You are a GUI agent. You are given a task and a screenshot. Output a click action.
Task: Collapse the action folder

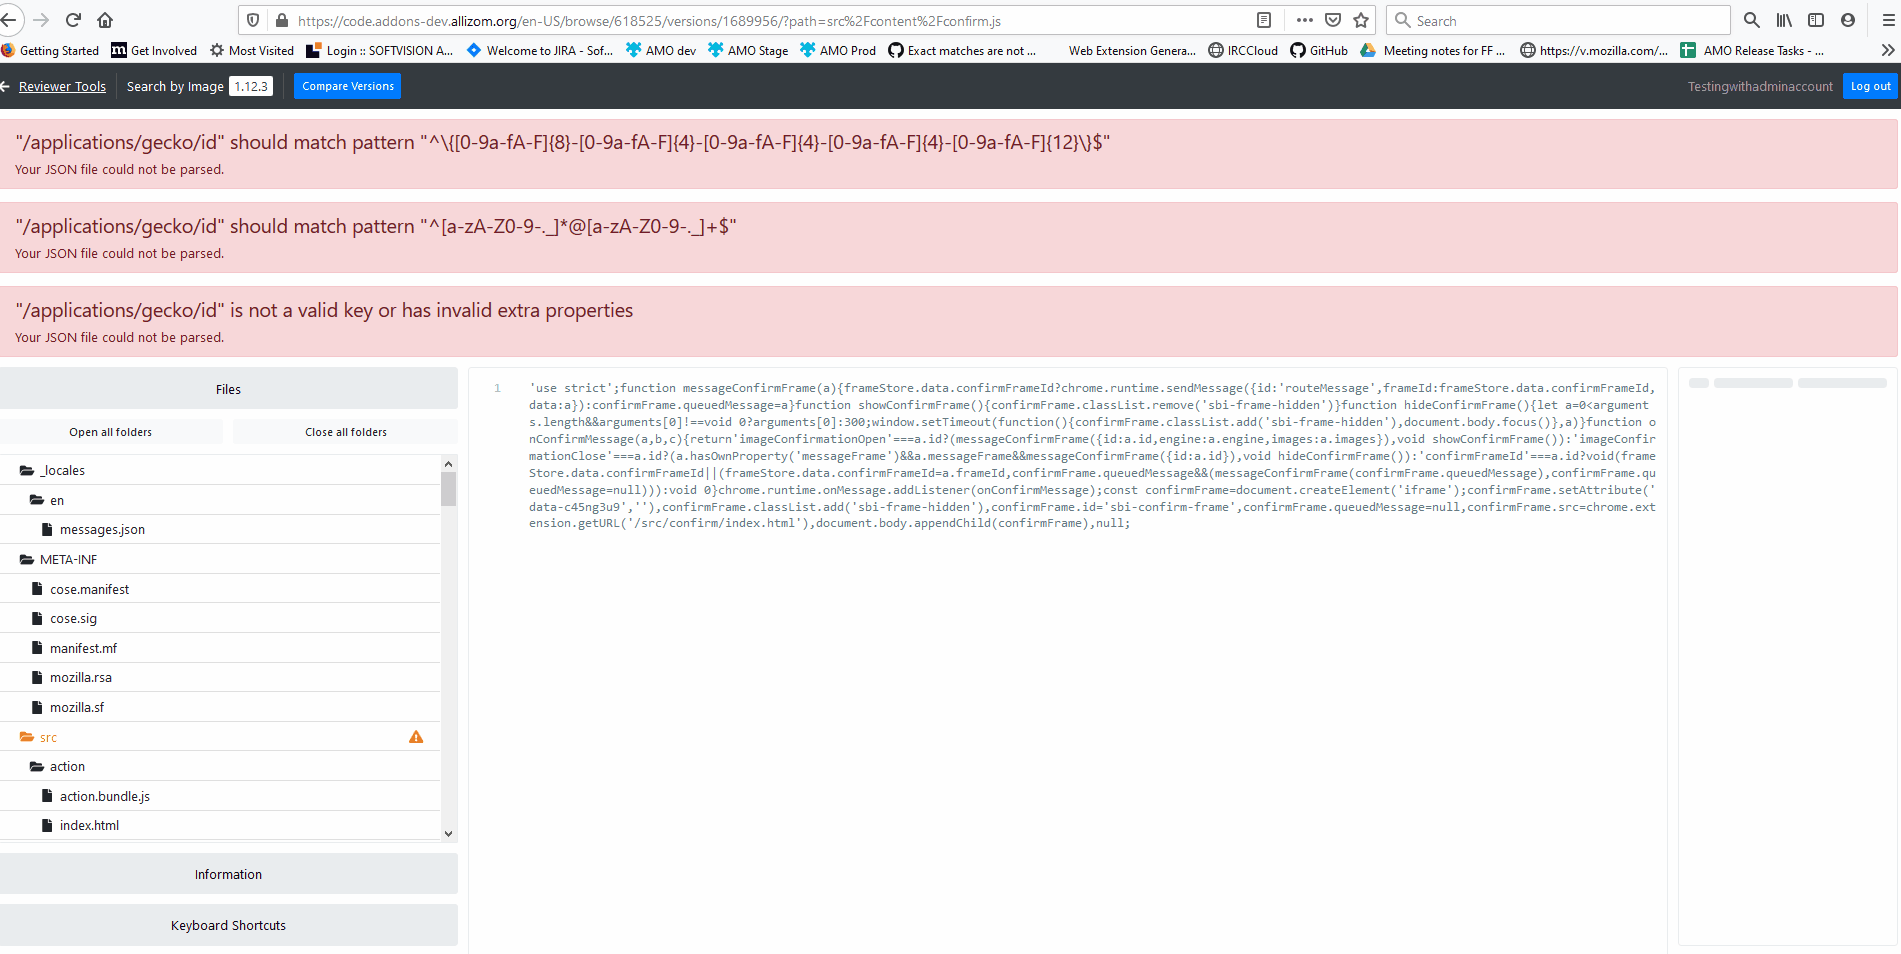(220, 766)
